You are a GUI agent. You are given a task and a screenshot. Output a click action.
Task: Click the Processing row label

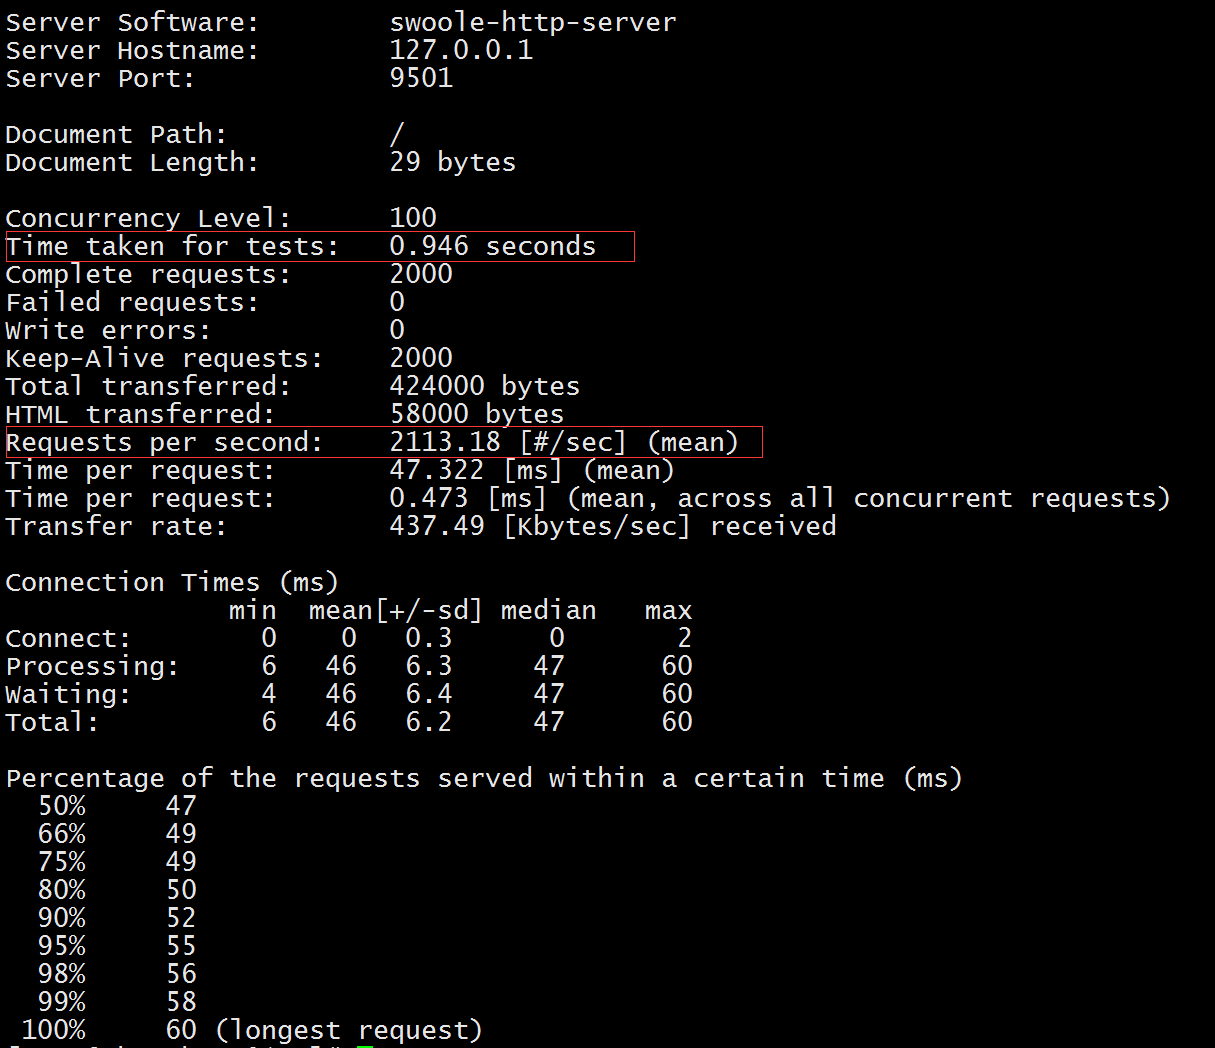coord(92,666)
